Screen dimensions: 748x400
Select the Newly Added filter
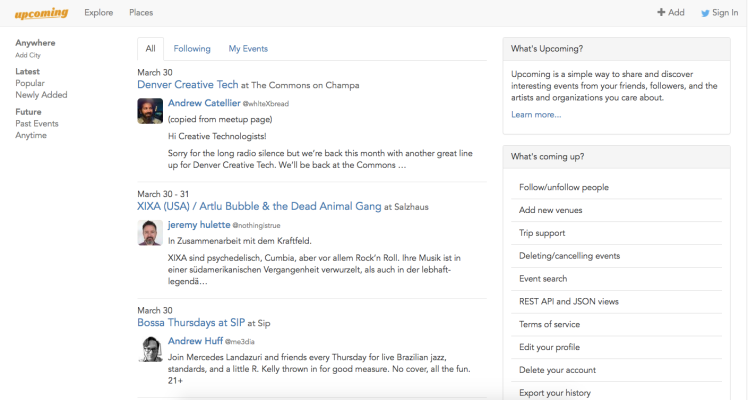(41, 95)
